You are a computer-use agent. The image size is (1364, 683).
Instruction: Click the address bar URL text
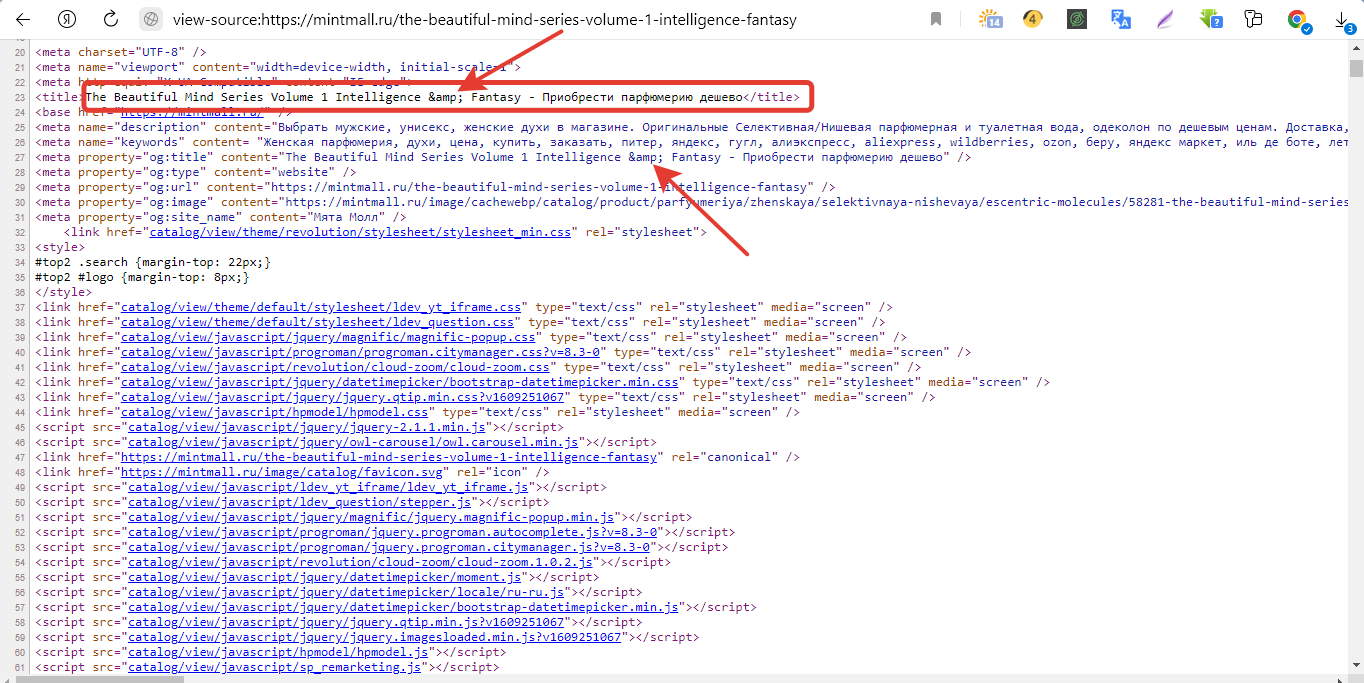(485, 19)
